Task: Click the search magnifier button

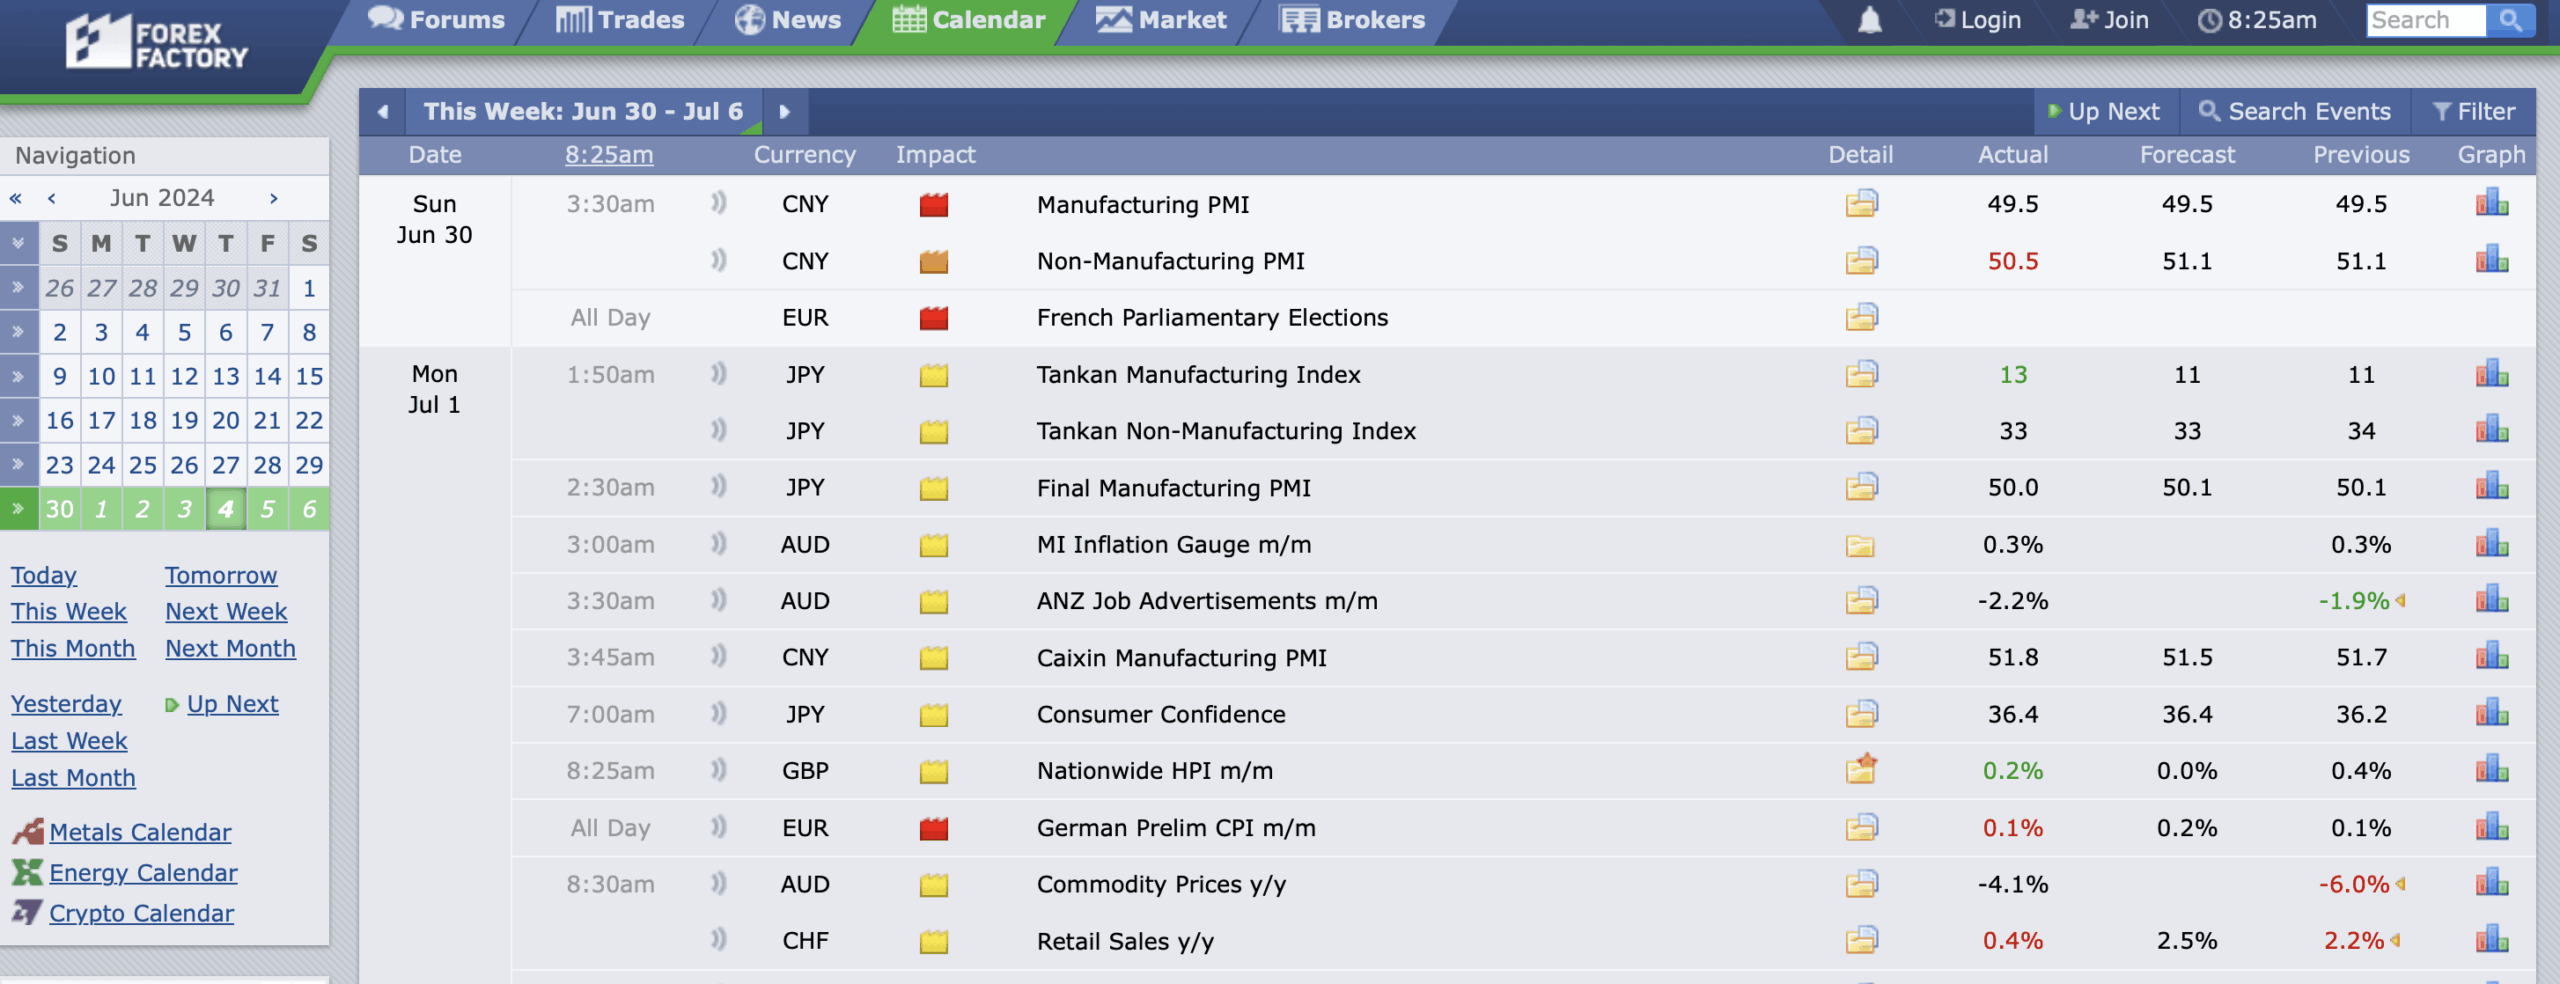Action: click(x=2510, y=20)
